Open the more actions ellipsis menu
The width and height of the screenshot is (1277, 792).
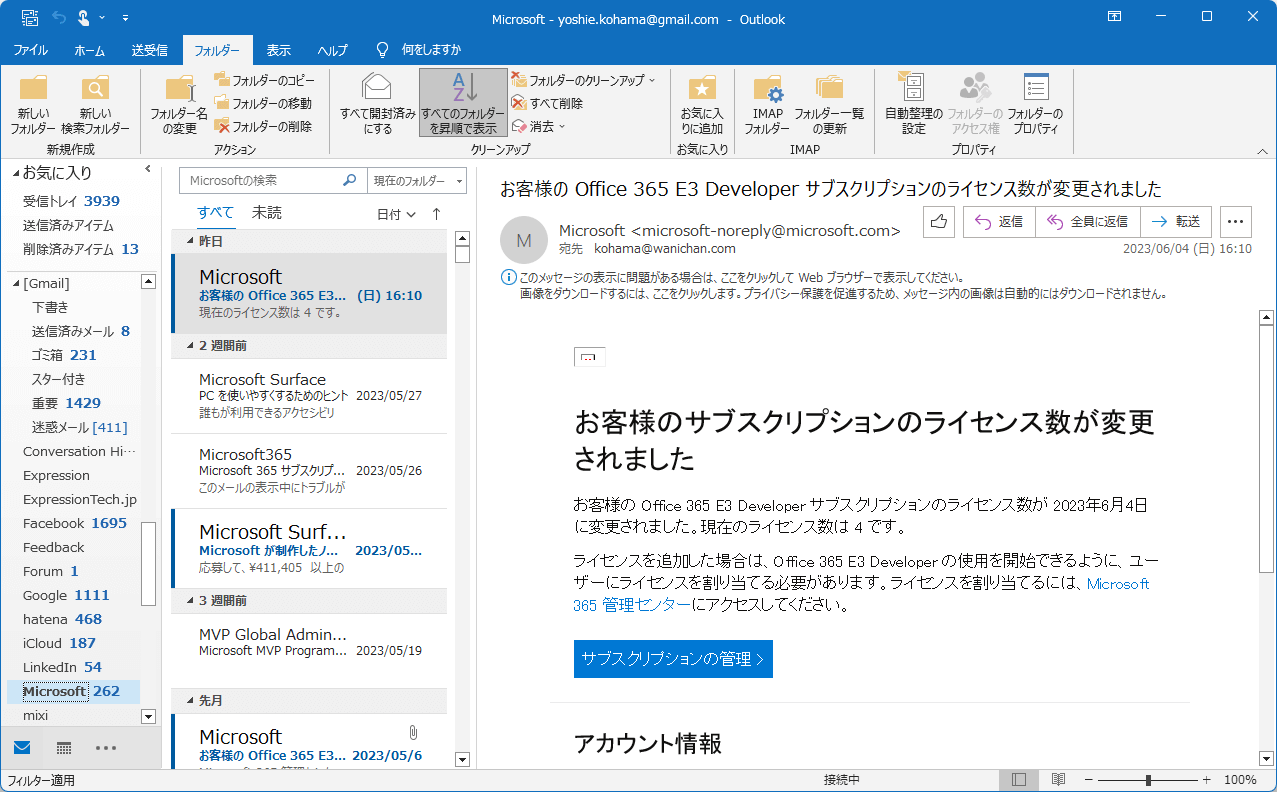point(1236,222)
